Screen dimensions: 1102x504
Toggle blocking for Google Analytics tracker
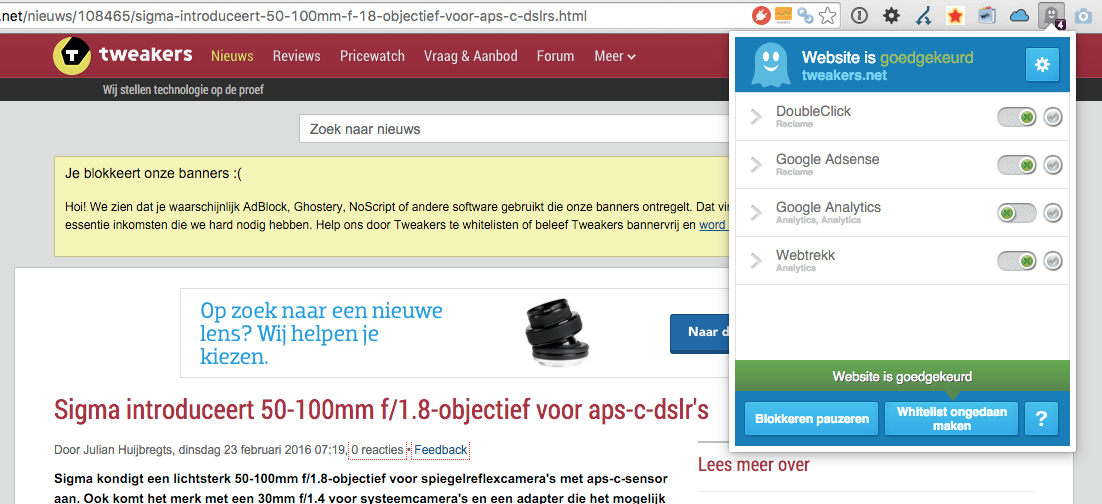(x=1017, y=213)
